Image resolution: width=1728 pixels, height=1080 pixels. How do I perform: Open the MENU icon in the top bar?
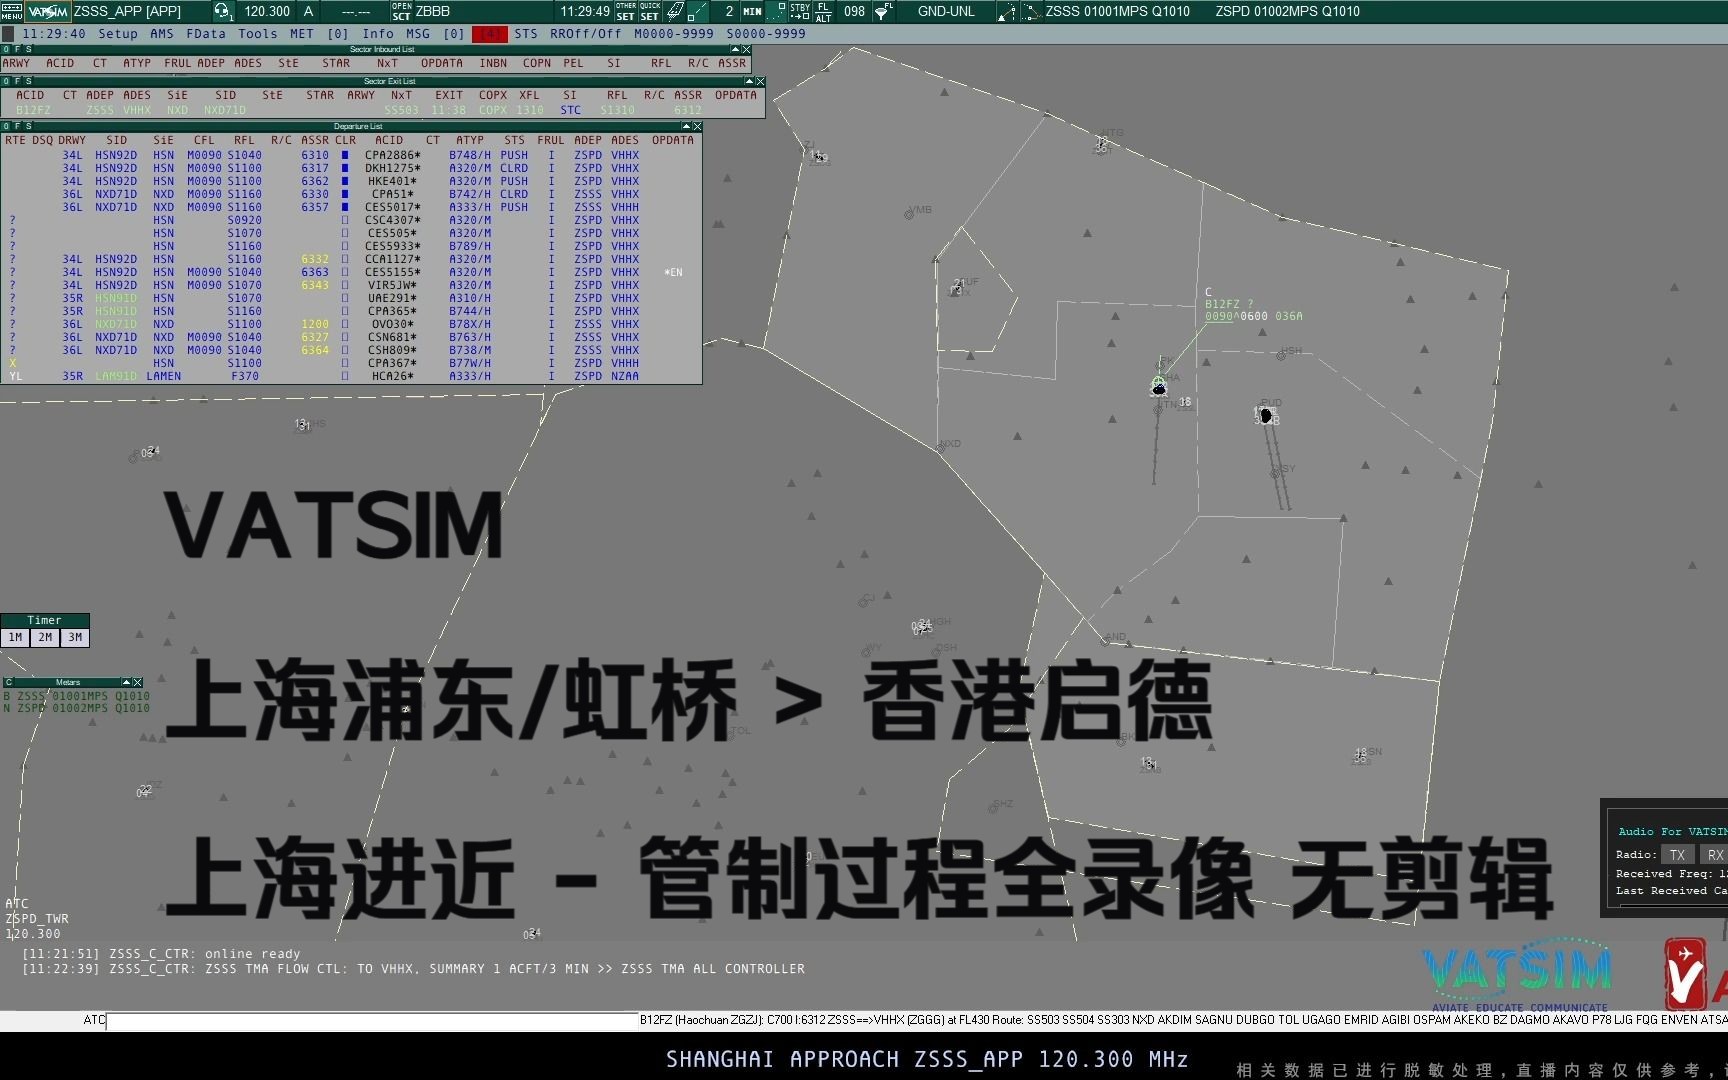click(x=11, y=11)
